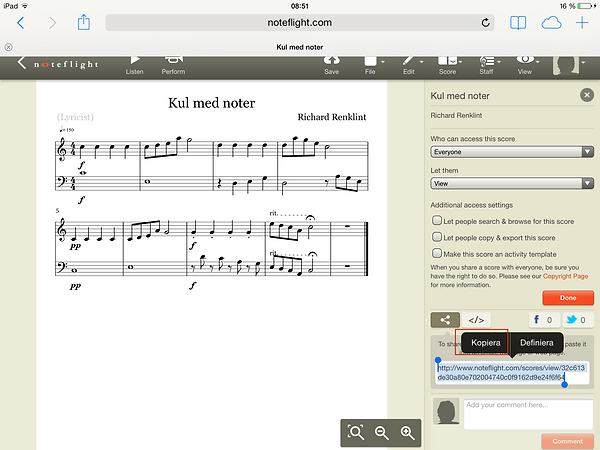Click the zoom out magnifier icon
Image resolution: width=600 pixels, height=450 pixels.
click(x=382, y=433)
